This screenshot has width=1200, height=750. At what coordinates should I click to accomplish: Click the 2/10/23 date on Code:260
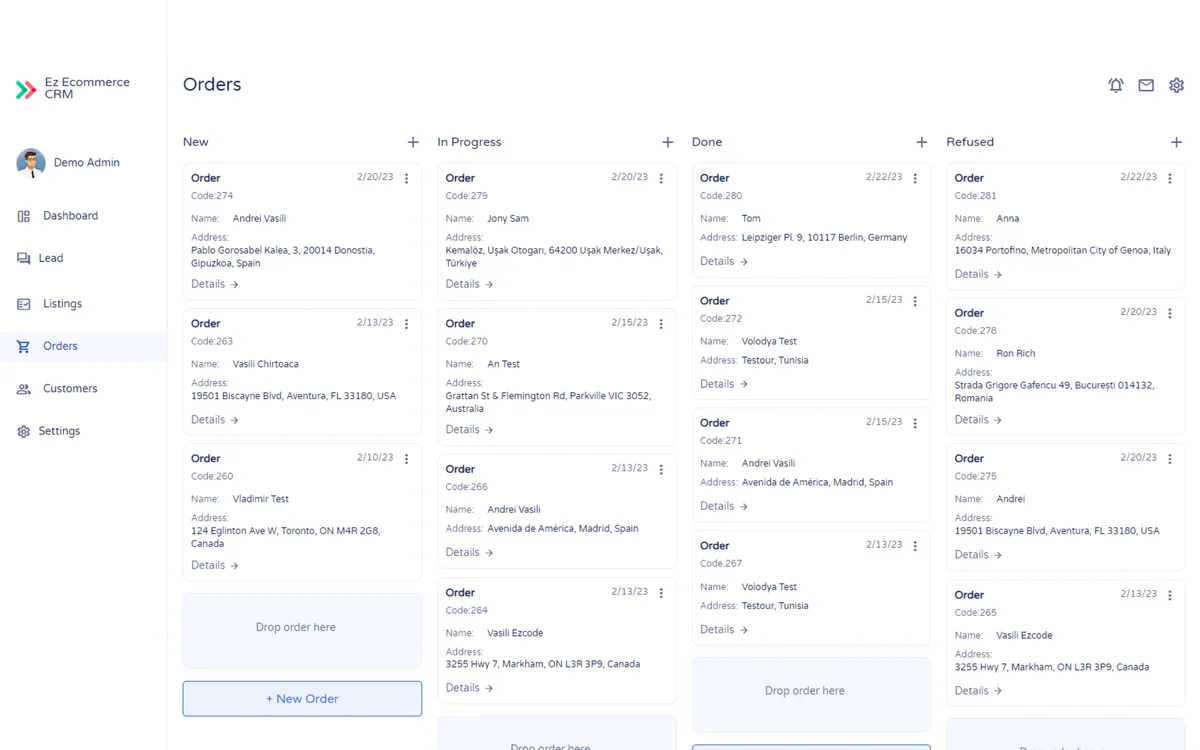pyautogui.click(x=375, y=458)
